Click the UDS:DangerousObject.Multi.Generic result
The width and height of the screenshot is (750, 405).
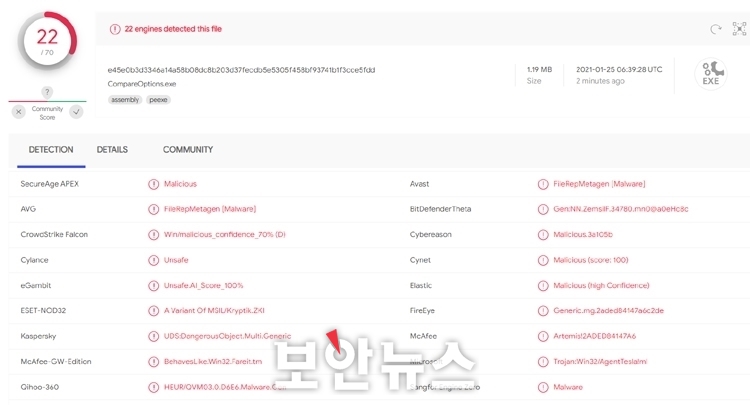coord(227,336)
